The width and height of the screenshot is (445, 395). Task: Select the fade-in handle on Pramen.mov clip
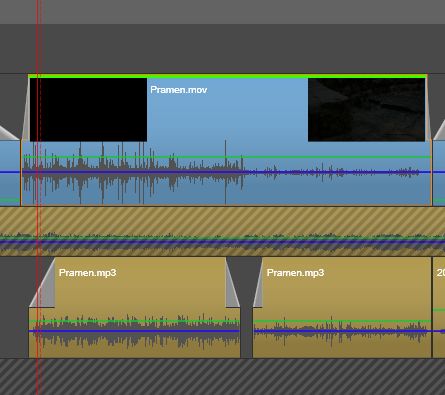(26, 110)
